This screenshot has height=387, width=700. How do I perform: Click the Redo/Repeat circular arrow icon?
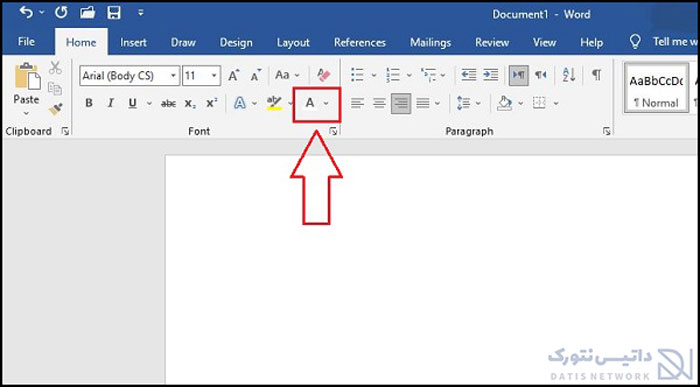[61, 13]
